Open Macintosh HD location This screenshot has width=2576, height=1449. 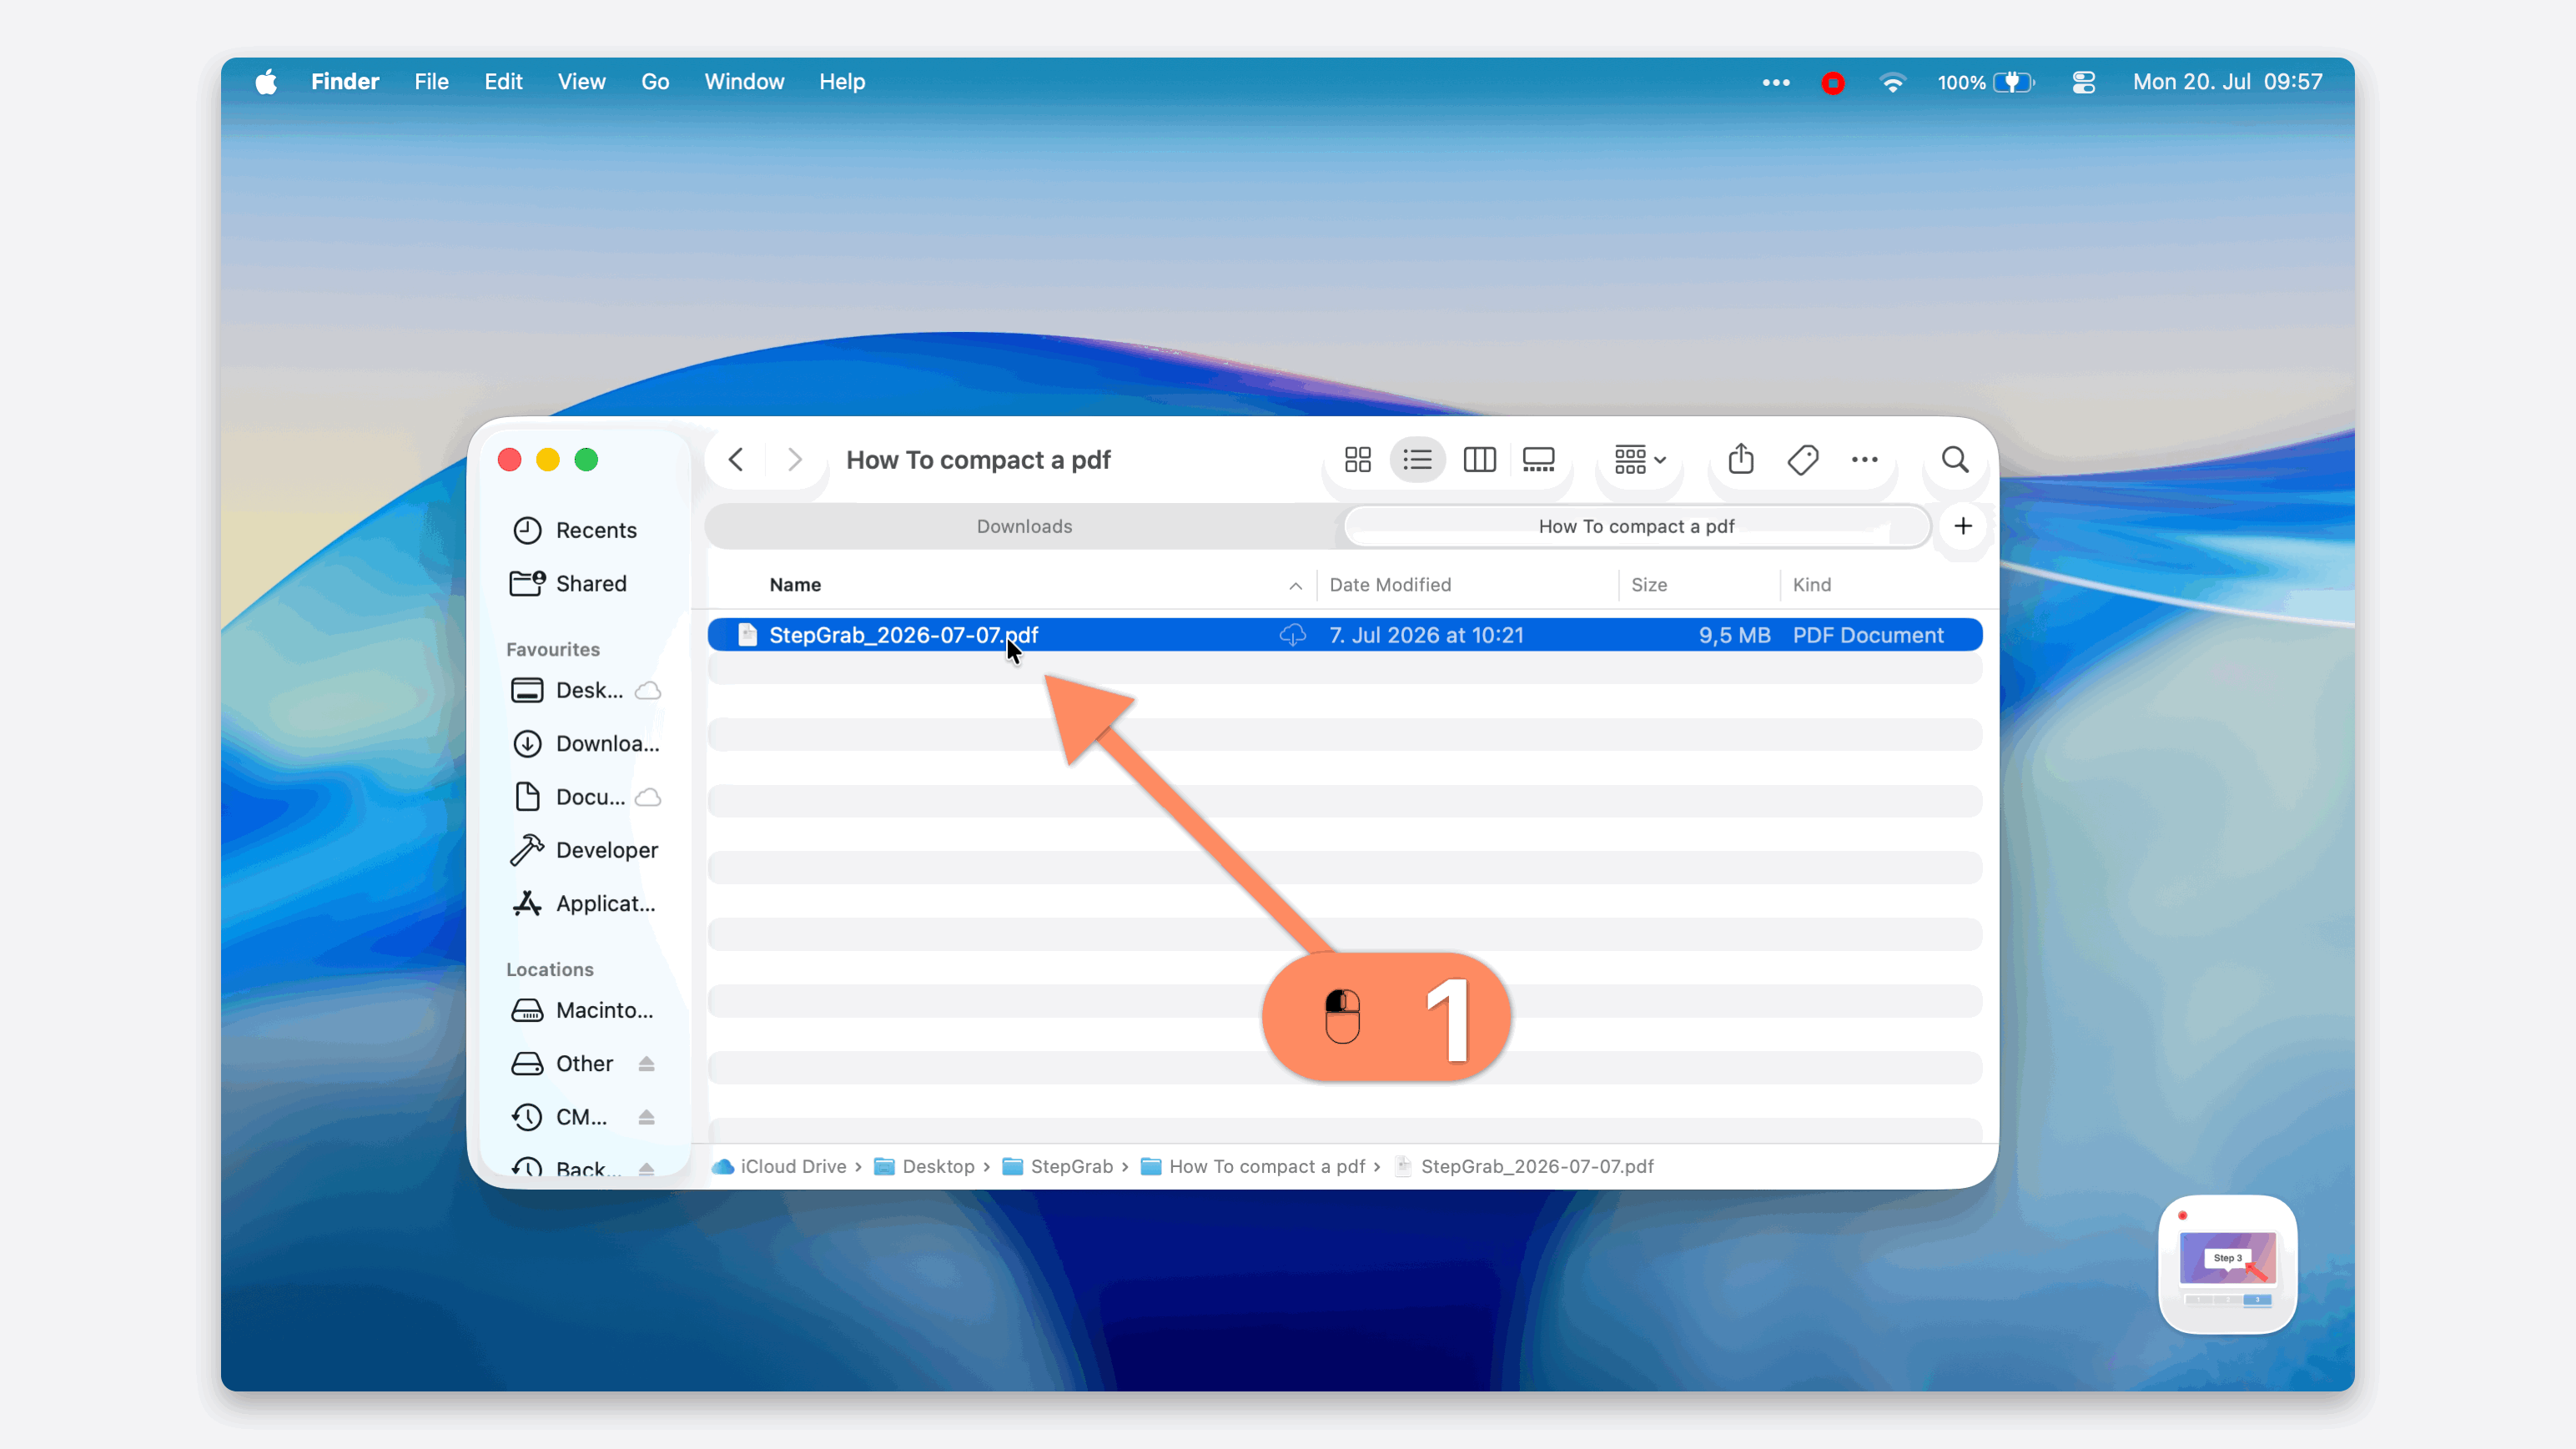[x=584, y=1010]
